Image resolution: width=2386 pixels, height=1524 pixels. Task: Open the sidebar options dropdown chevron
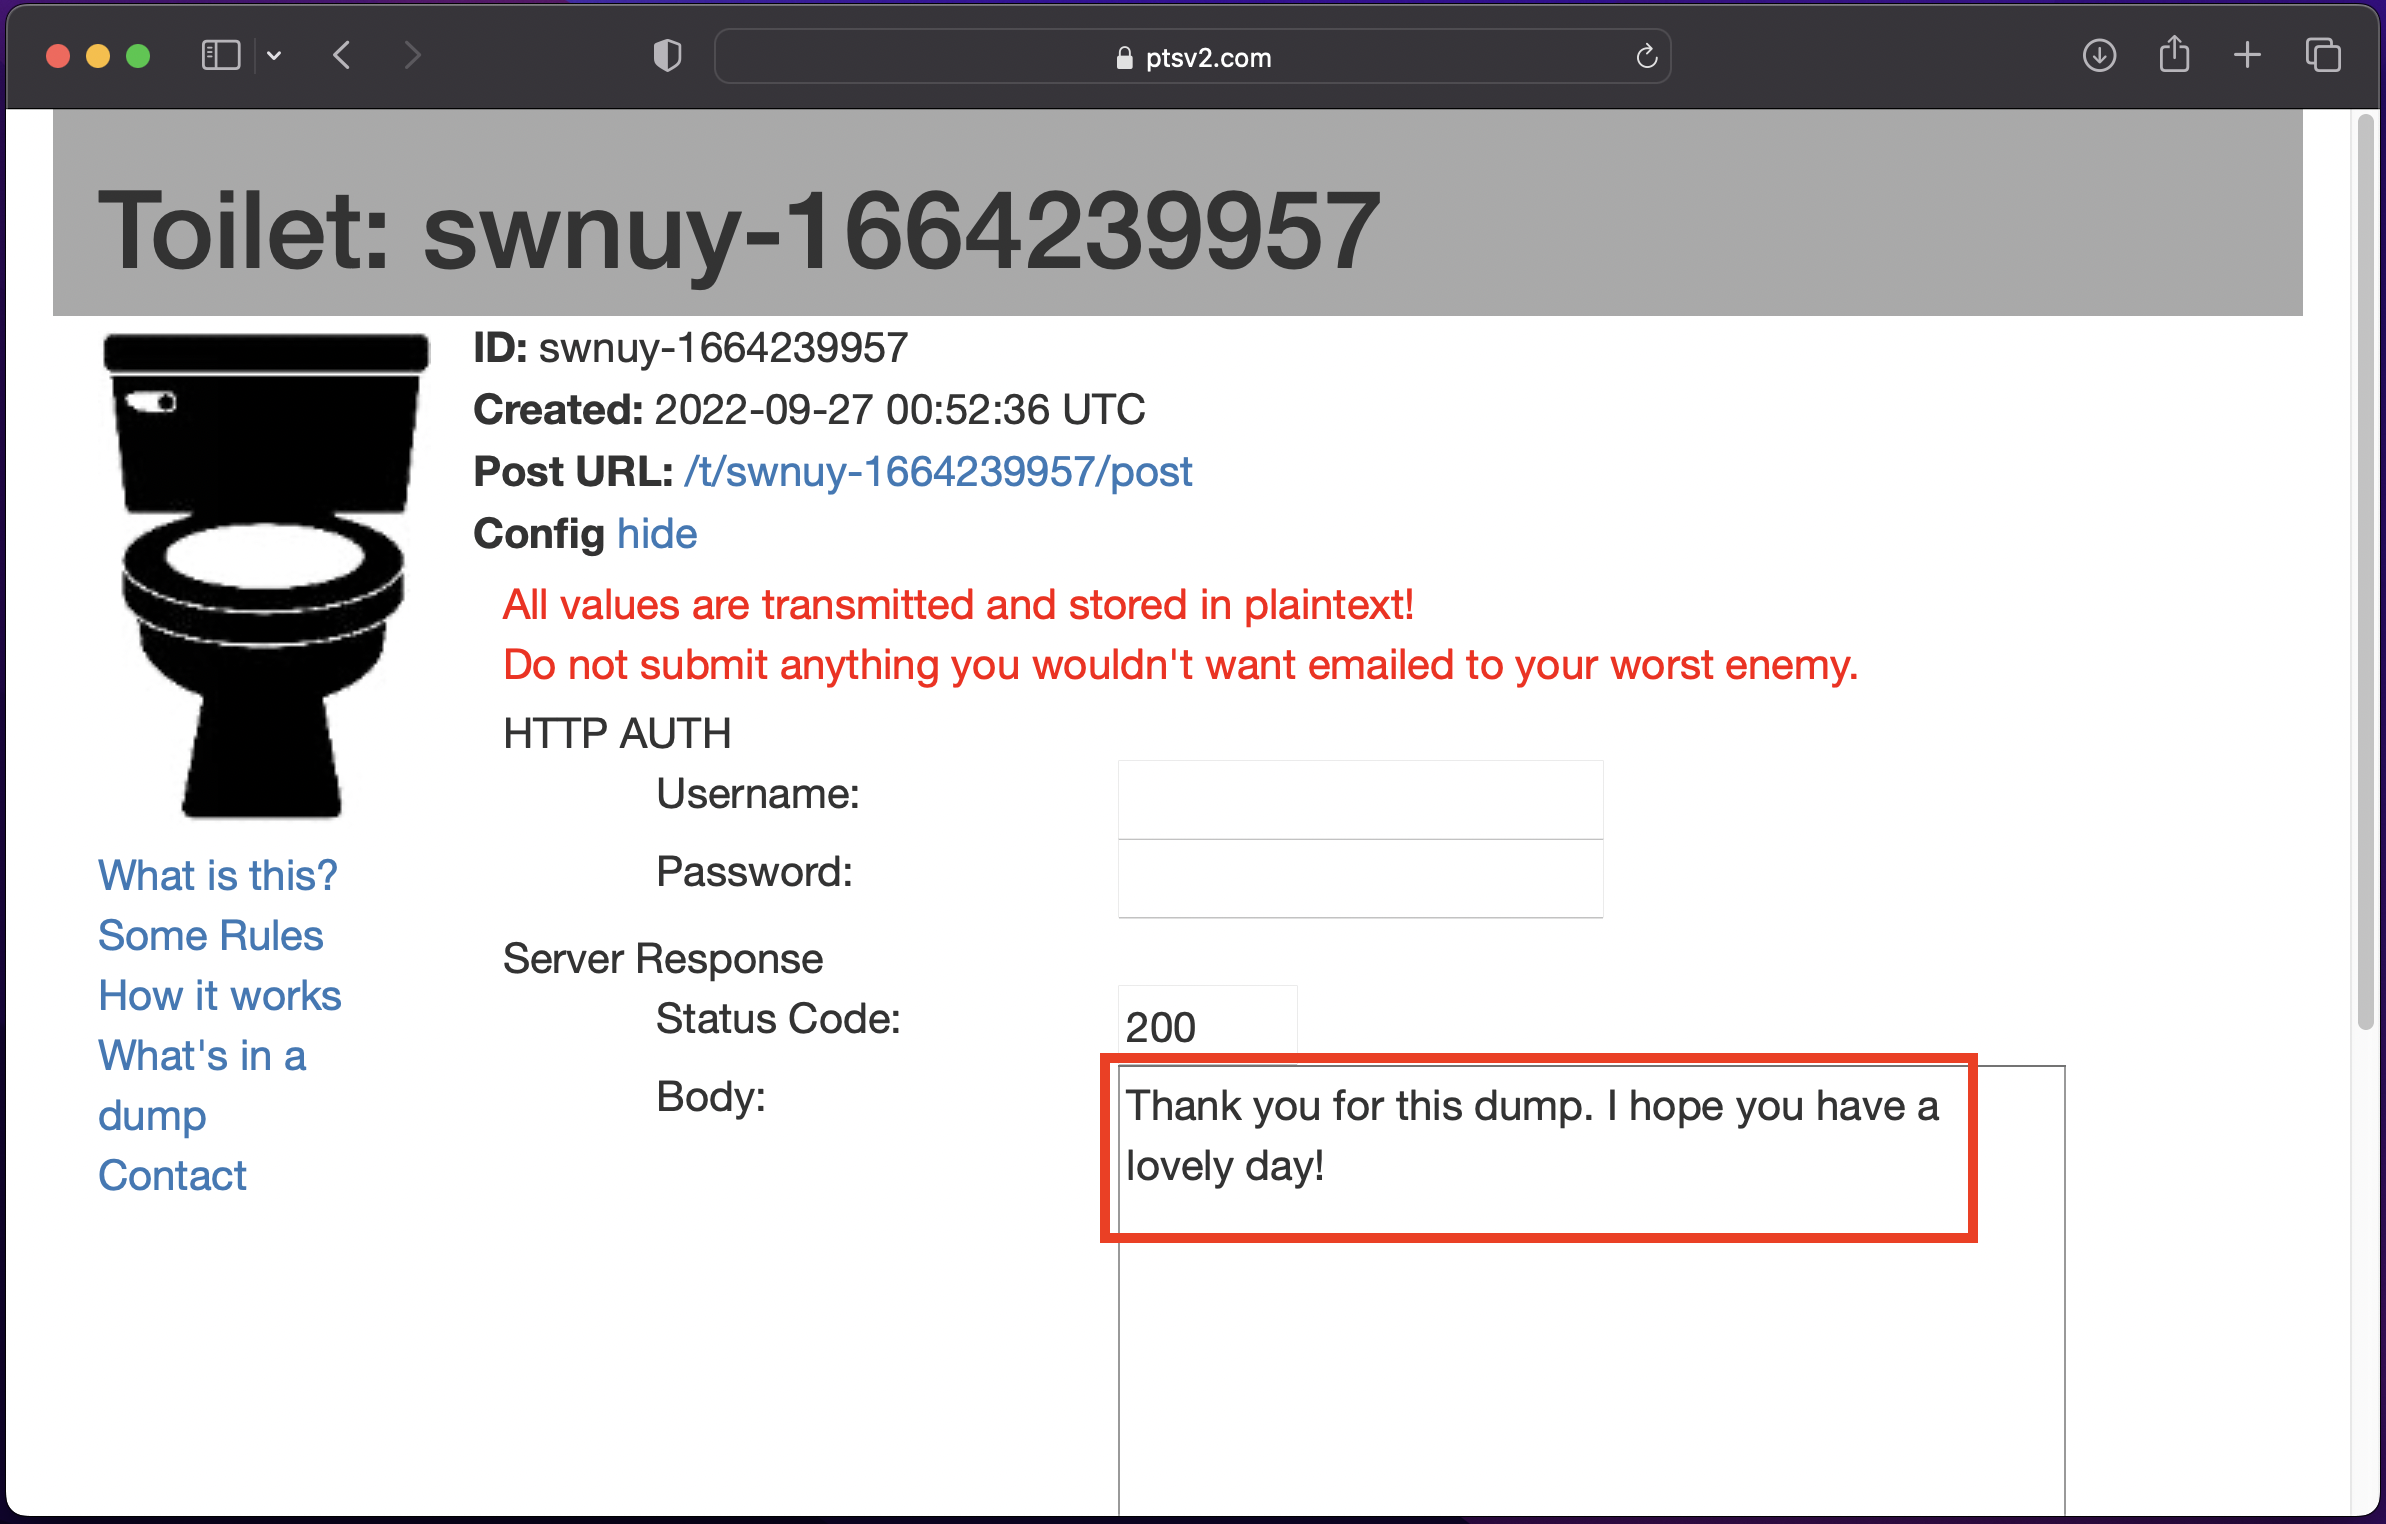(x=274, y=57)
